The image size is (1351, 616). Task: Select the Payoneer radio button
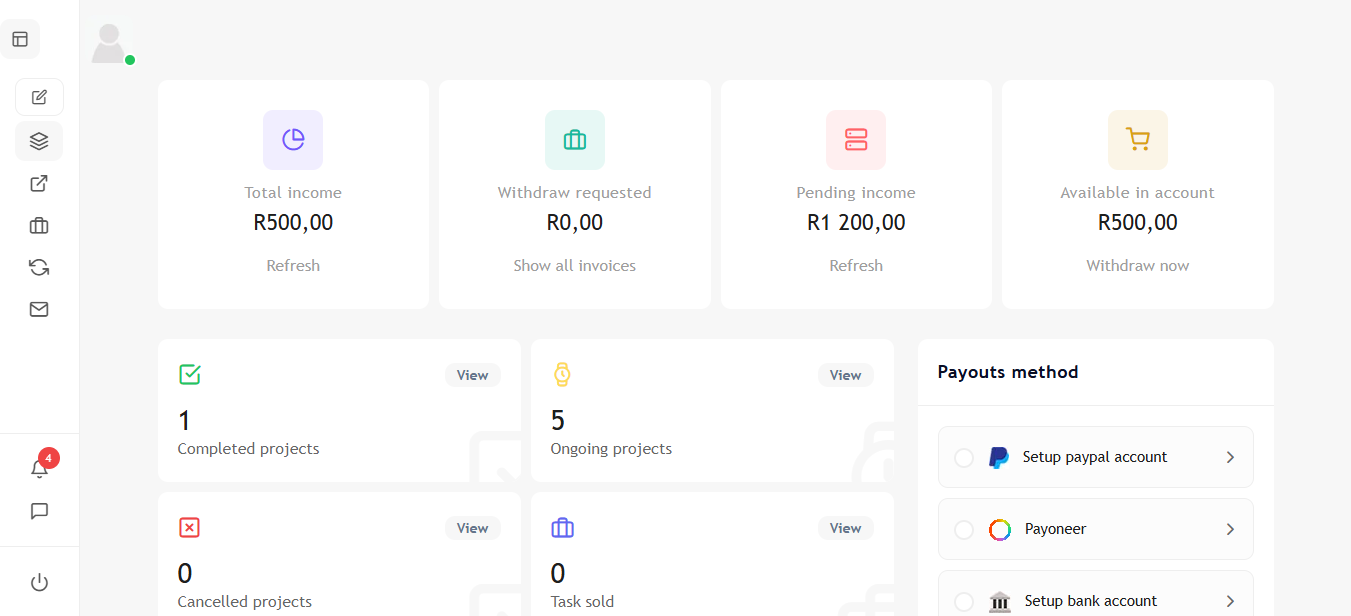(x=963, y=529)
